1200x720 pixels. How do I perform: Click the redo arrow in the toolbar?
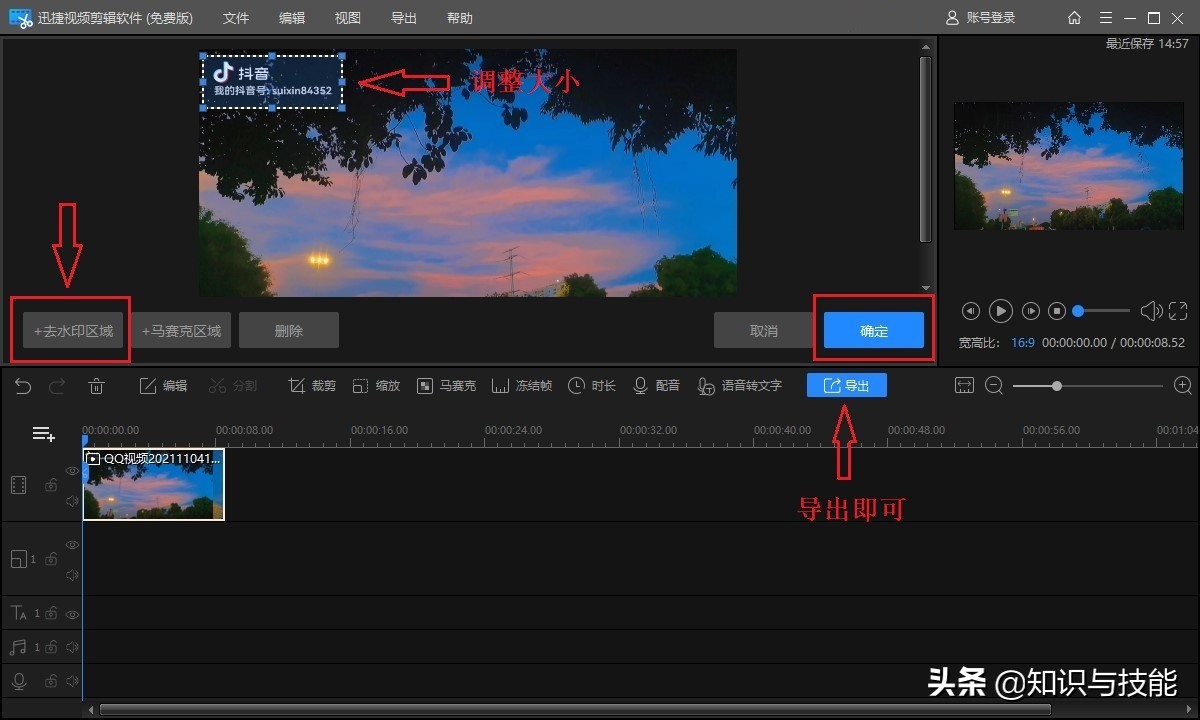pos(58,386)
